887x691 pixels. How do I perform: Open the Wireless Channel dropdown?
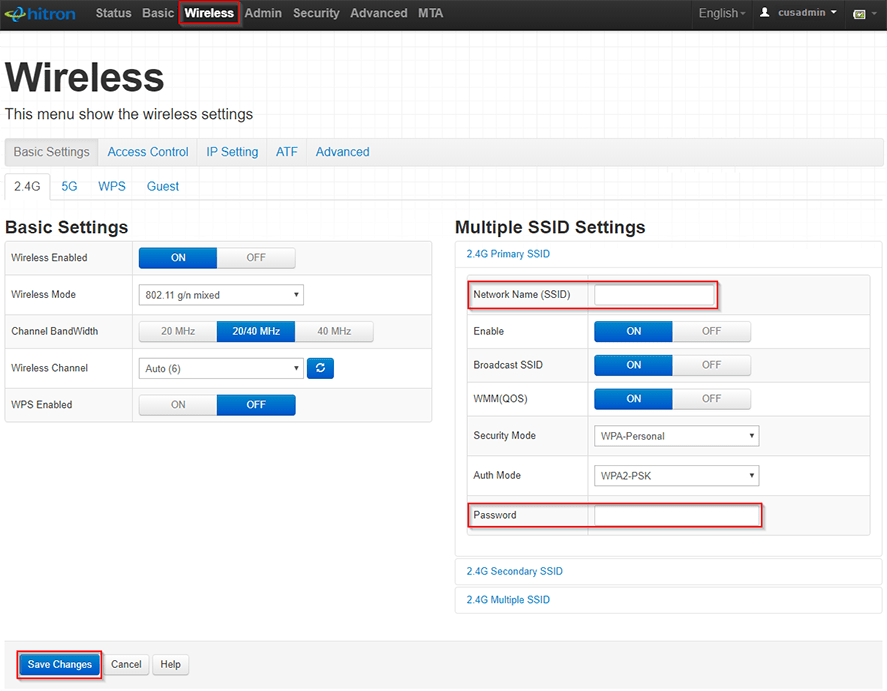pos(221,368)
